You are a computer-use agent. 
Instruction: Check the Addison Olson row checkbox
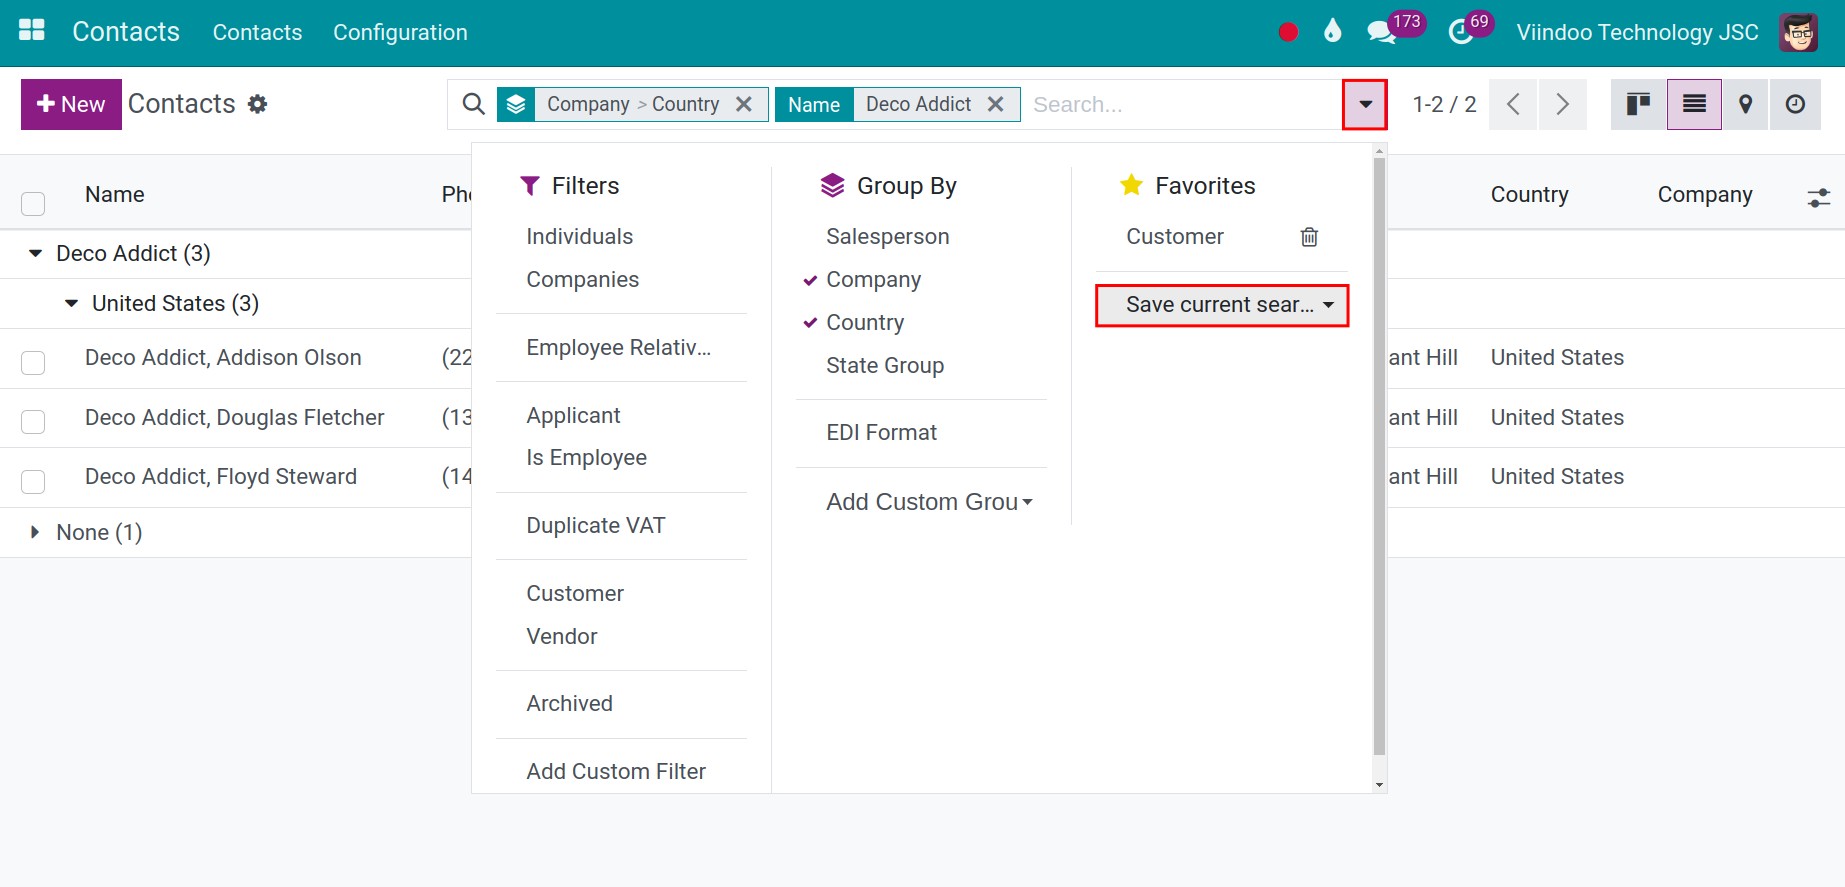pos(33,362)
